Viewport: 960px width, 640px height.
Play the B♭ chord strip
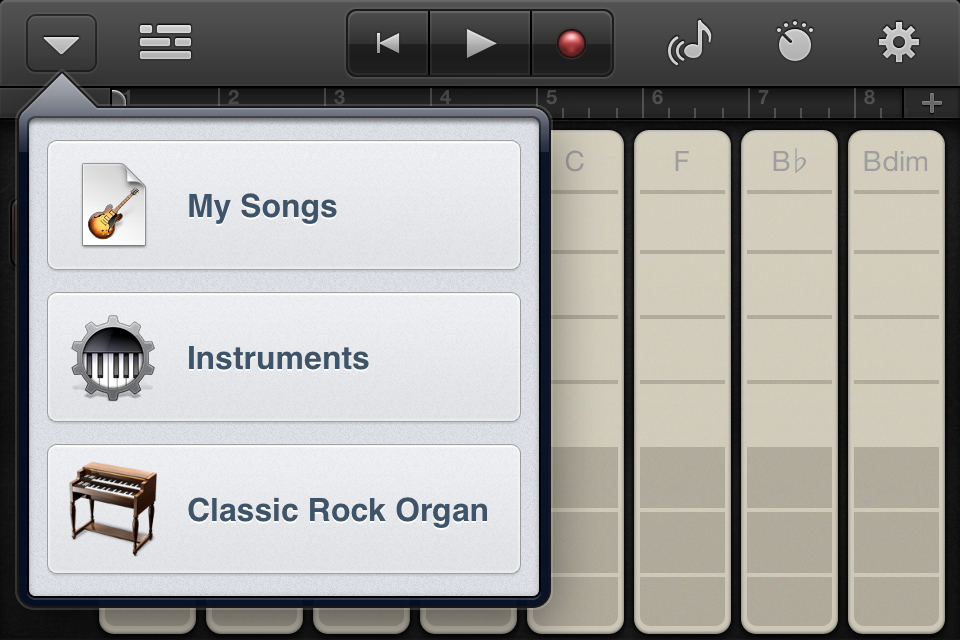point(789,380)
